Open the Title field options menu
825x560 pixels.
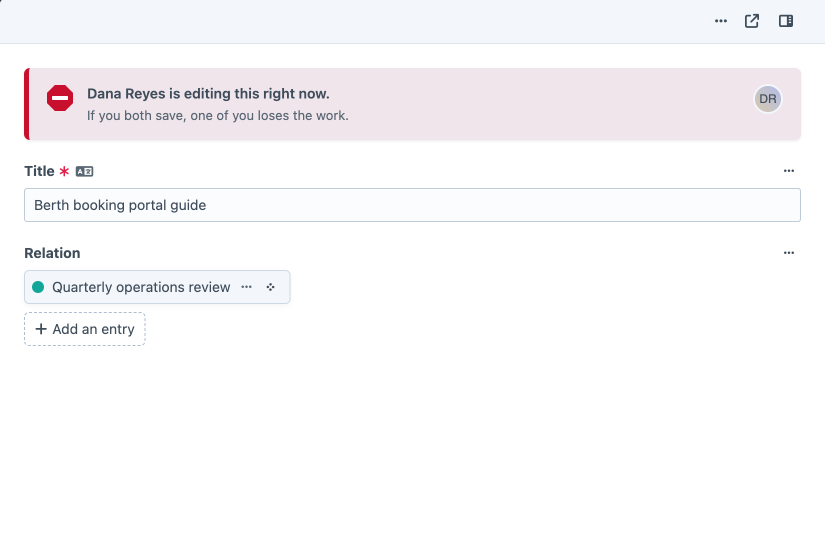[x=789, y=171]
